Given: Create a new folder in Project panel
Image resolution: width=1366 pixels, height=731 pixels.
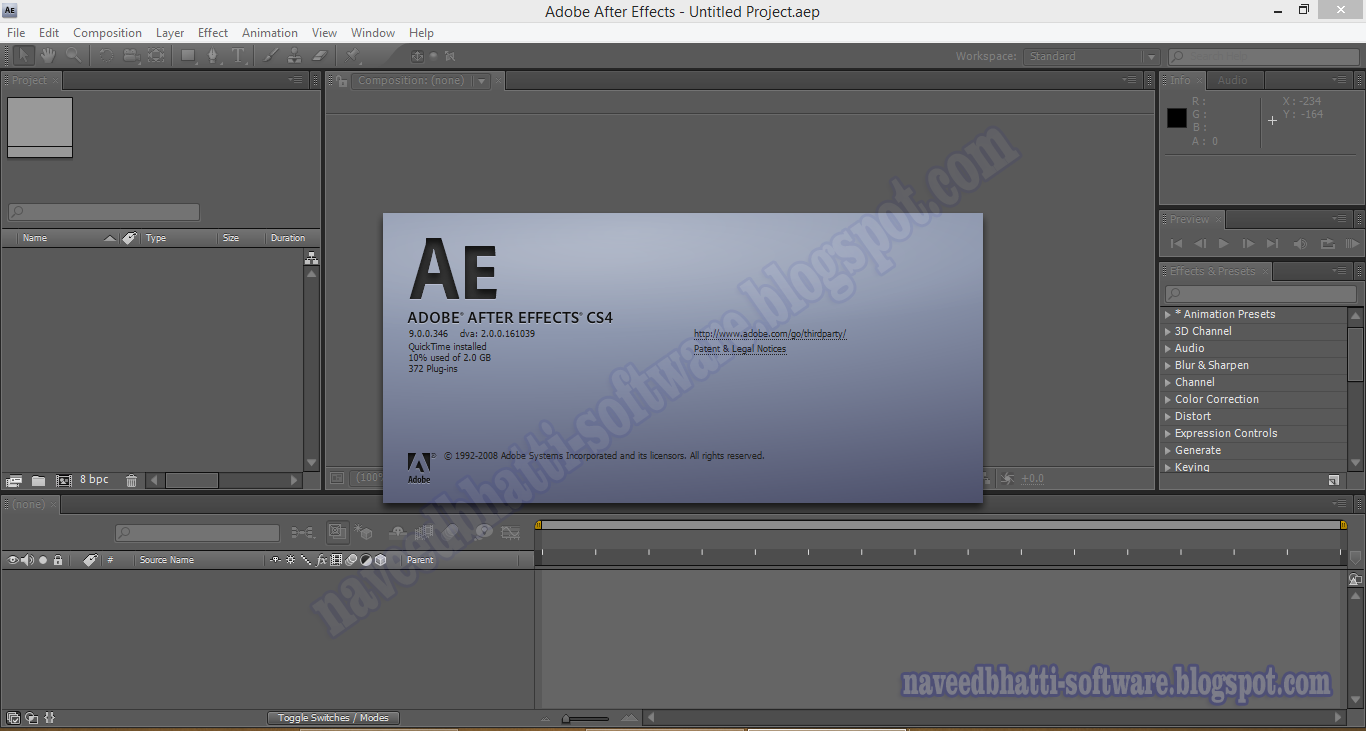Looking at the screenshot, I should click(x=38, y=480).
